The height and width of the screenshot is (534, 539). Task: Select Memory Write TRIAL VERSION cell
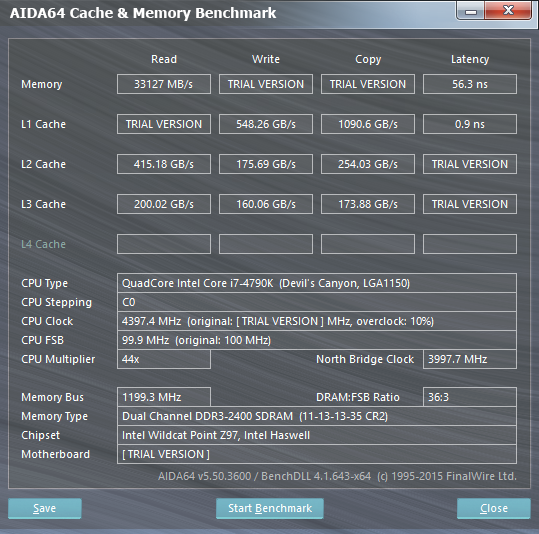[266, 84]
